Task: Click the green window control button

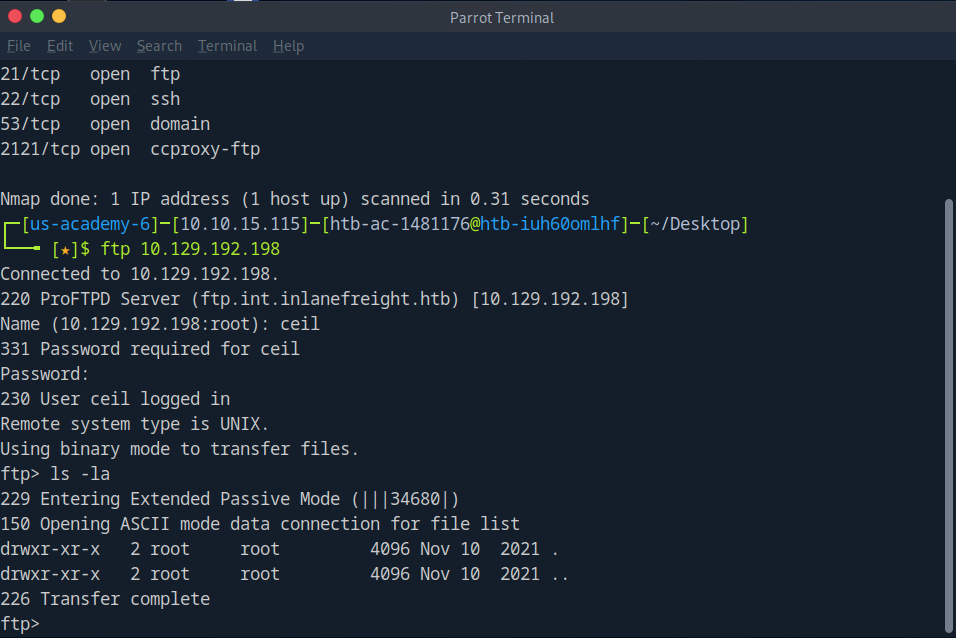Action: pyautogui.click(x=37, y=16)
